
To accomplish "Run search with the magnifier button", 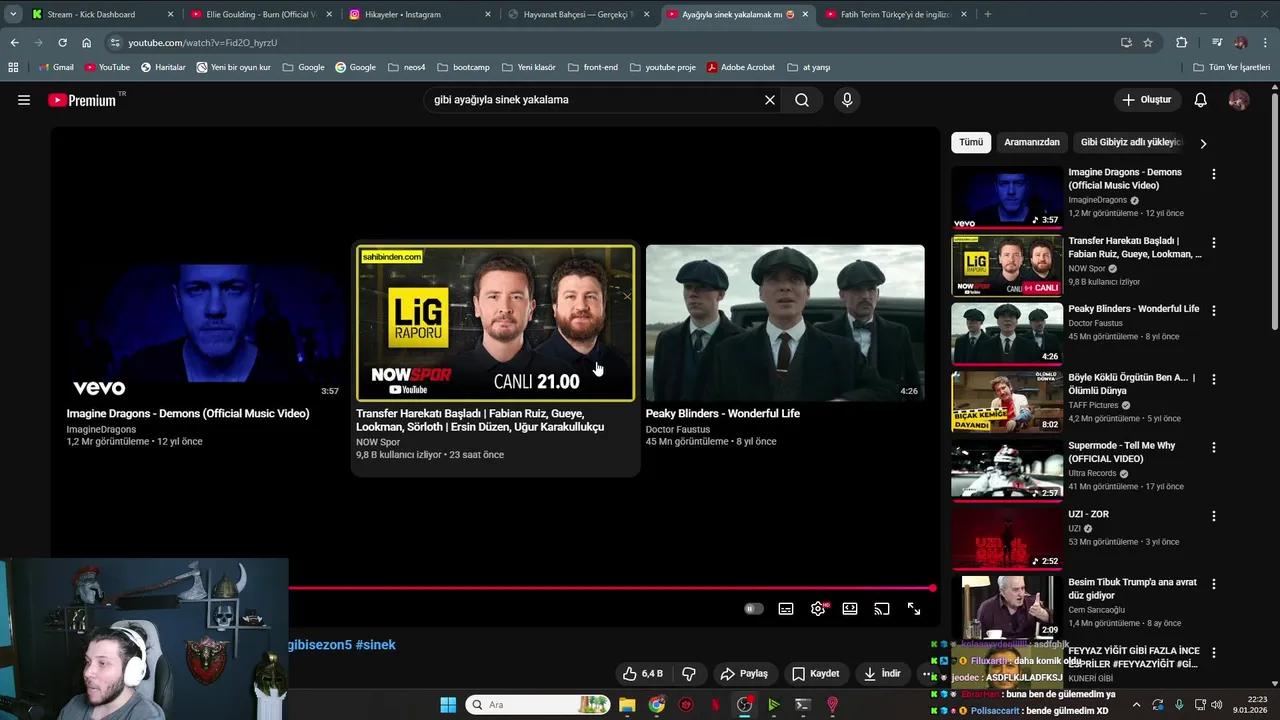I will (802, 100).
